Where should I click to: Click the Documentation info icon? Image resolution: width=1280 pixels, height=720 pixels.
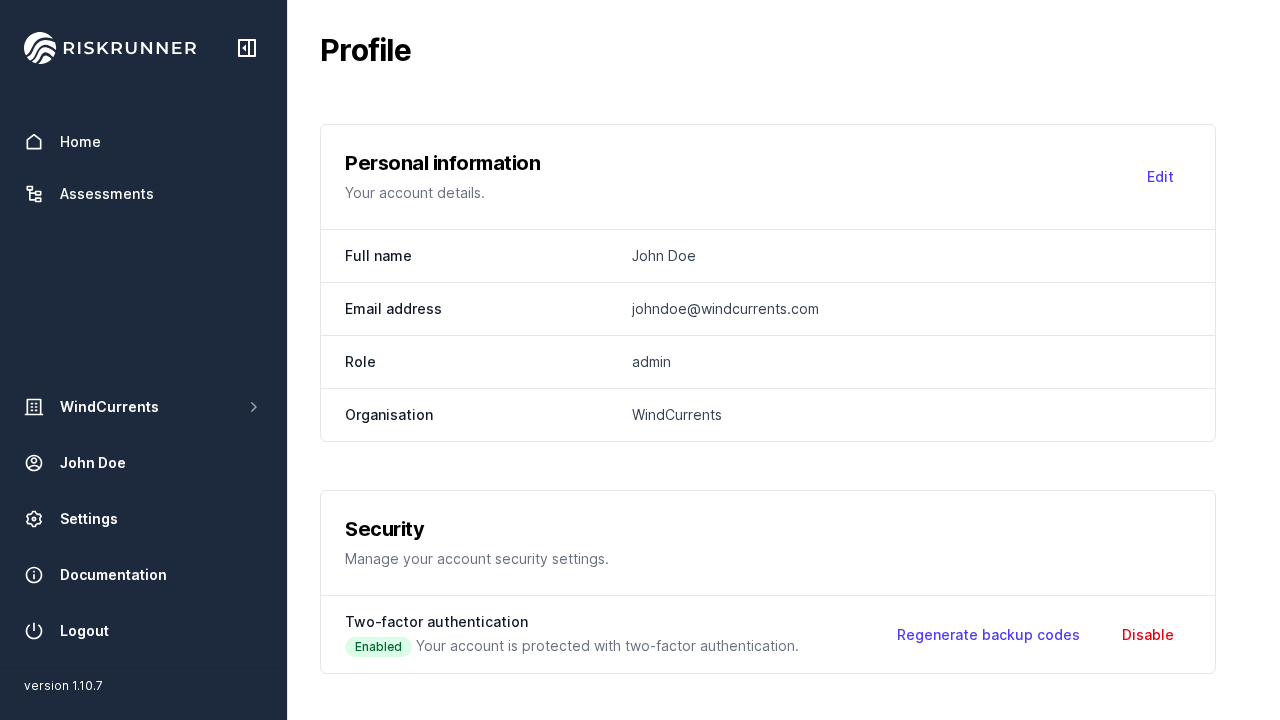(34, 575)
